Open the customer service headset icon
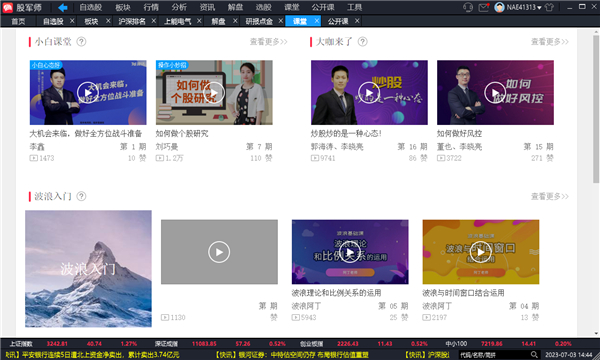The width and height of the screenshot is (600, 360). [x=468, y=7]
